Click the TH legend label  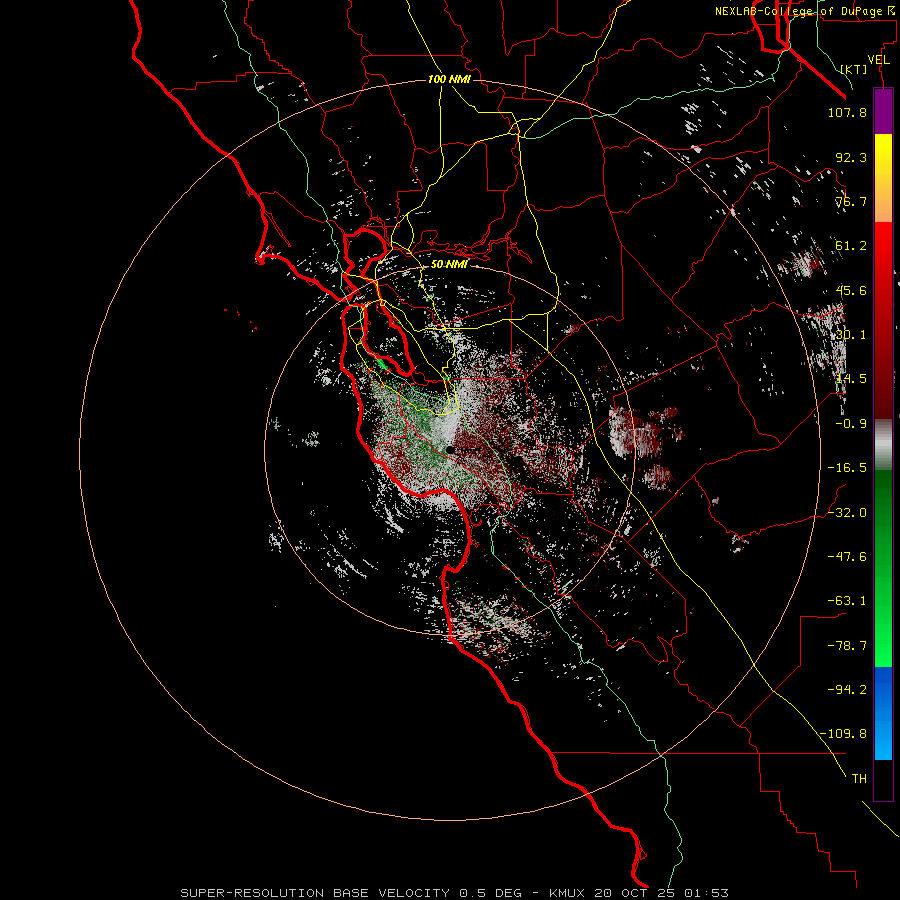pos(859,778)
